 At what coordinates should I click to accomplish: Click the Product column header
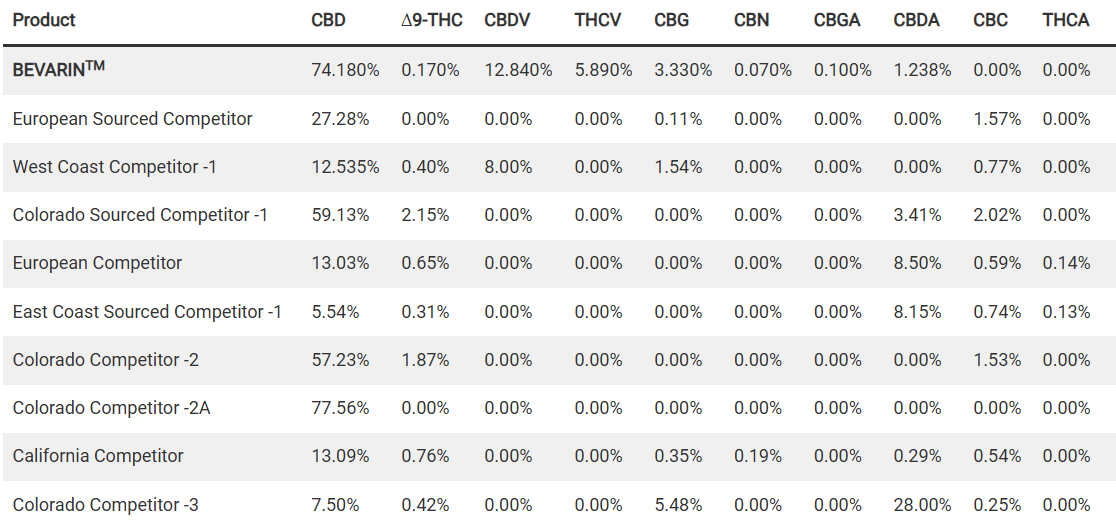pyautogui.click(x=44, y=20)
